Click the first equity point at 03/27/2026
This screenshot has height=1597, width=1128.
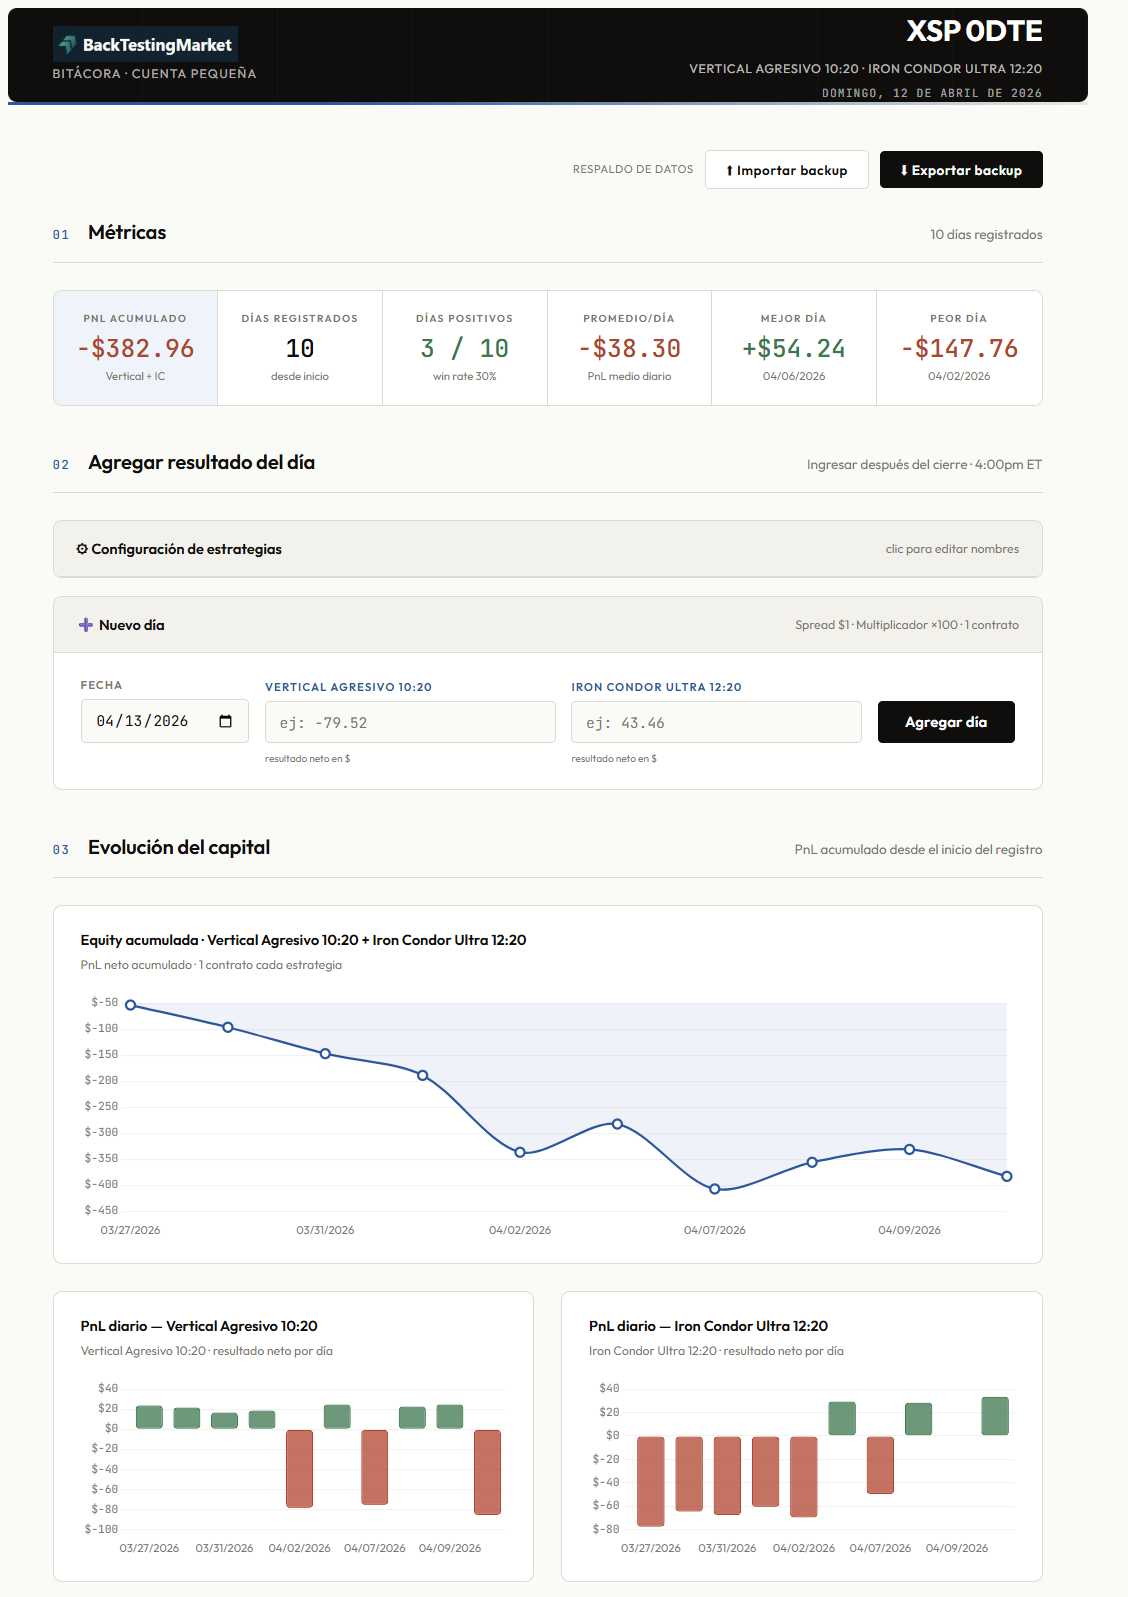(130, 1005)
